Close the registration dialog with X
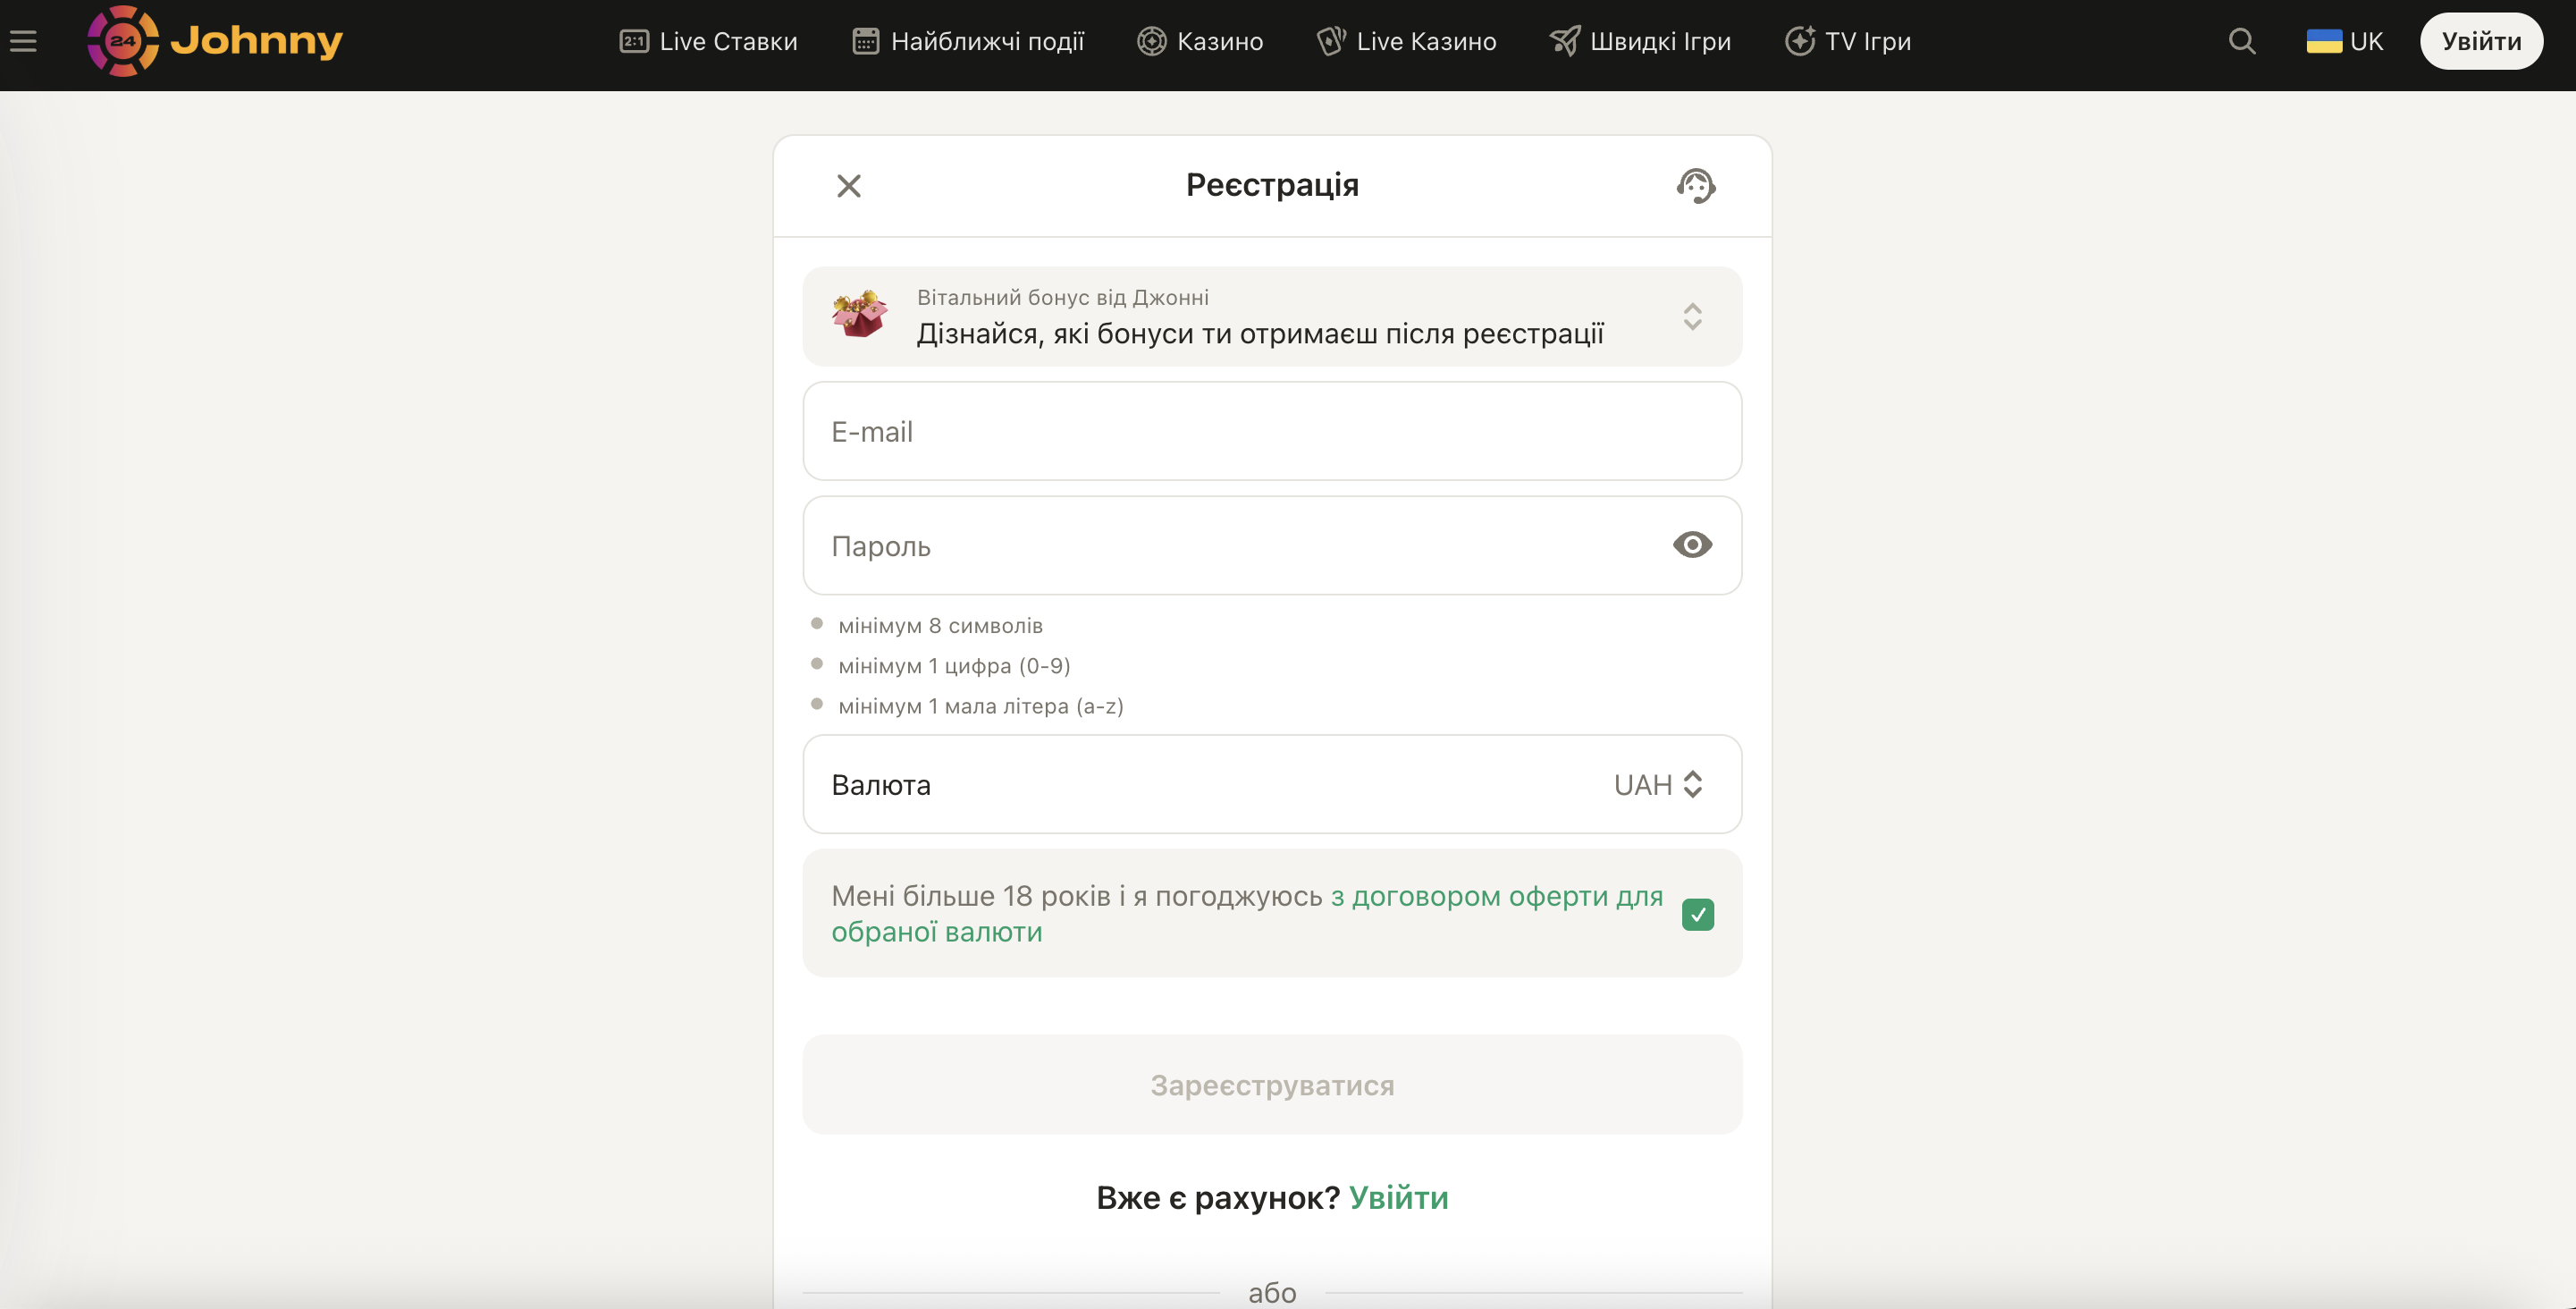 click(849, 186)
